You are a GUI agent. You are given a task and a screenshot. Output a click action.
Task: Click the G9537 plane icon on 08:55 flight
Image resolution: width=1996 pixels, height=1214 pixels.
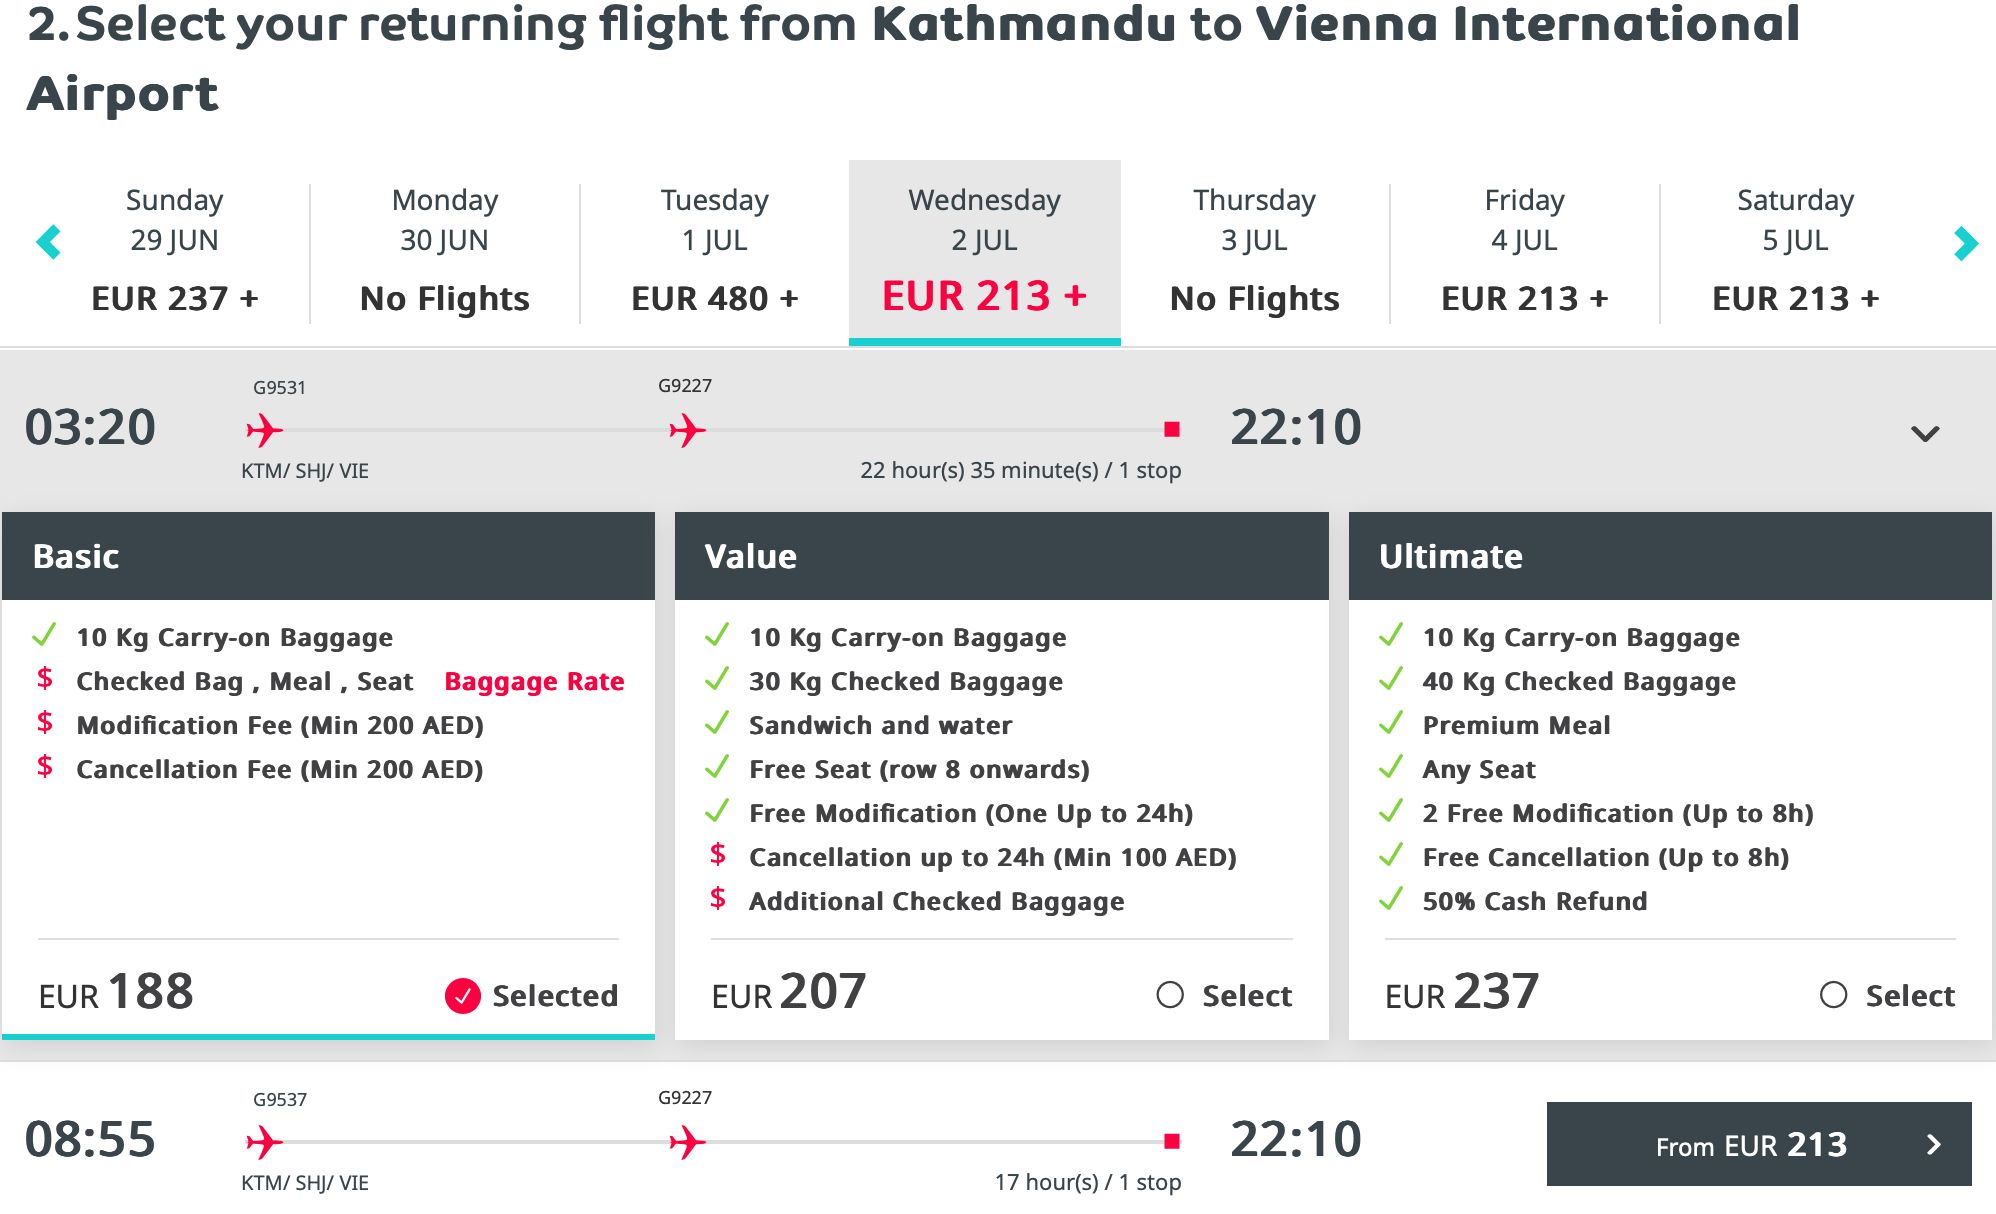[x=264, y=1142]
